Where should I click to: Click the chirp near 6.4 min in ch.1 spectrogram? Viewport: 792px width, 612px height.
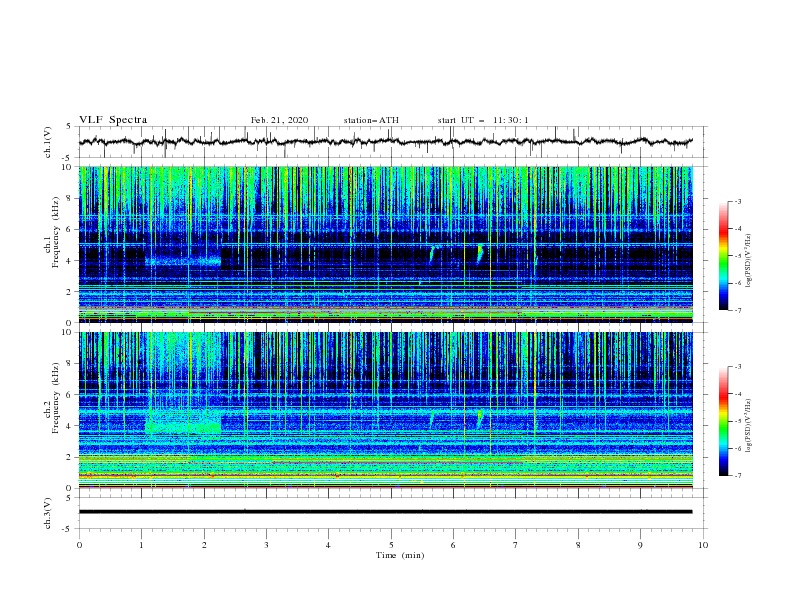(x=480, y=253)
